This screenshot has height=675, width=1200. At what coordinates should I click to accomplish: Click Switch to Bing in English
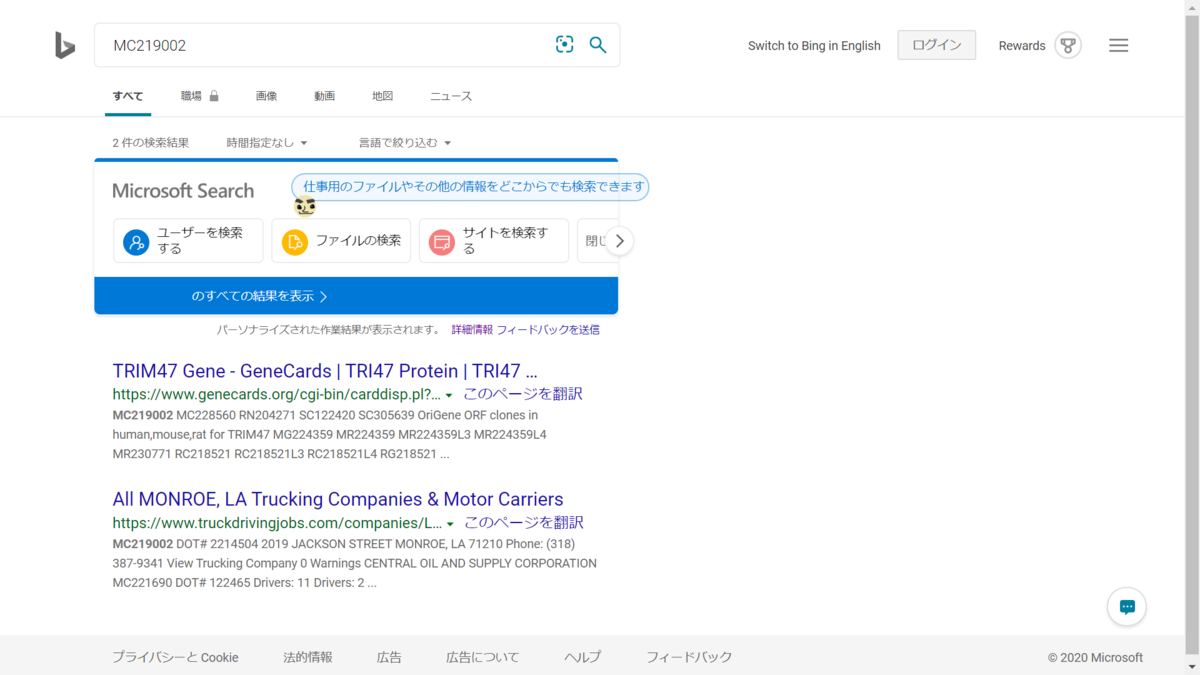pyautogui.click(x=814, y=45)
